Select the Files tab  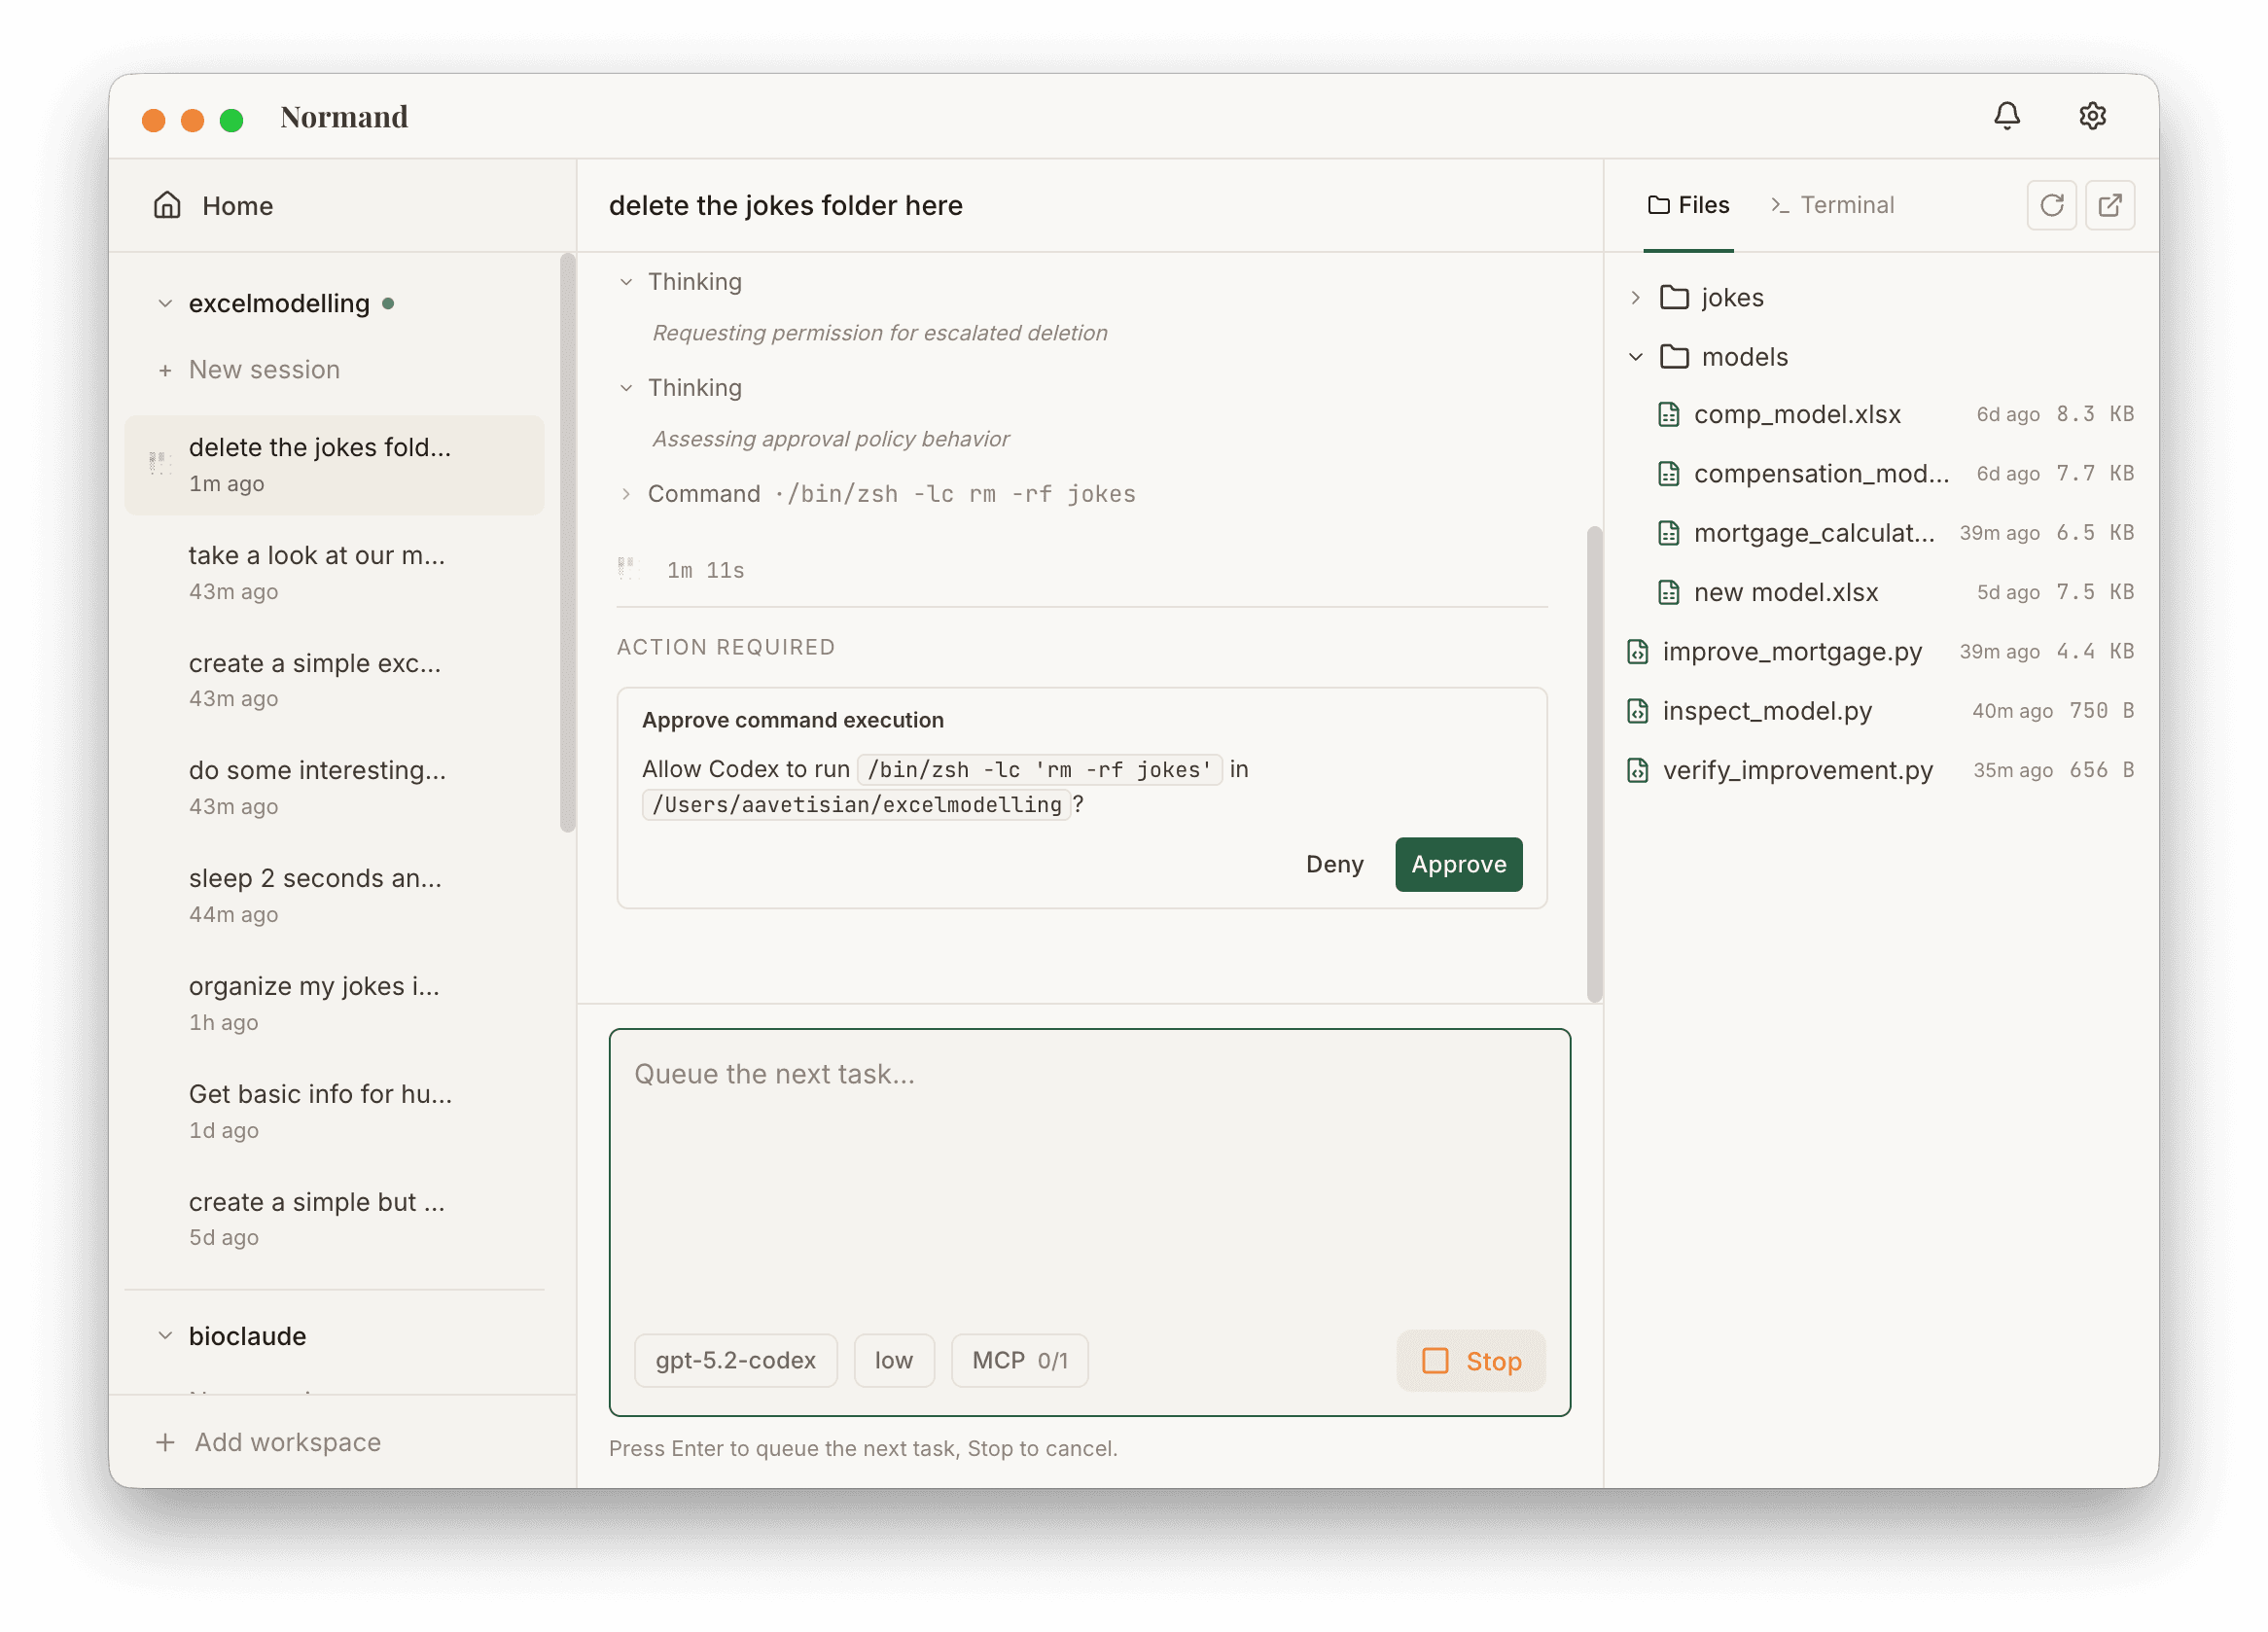(x=1688, y=205)
